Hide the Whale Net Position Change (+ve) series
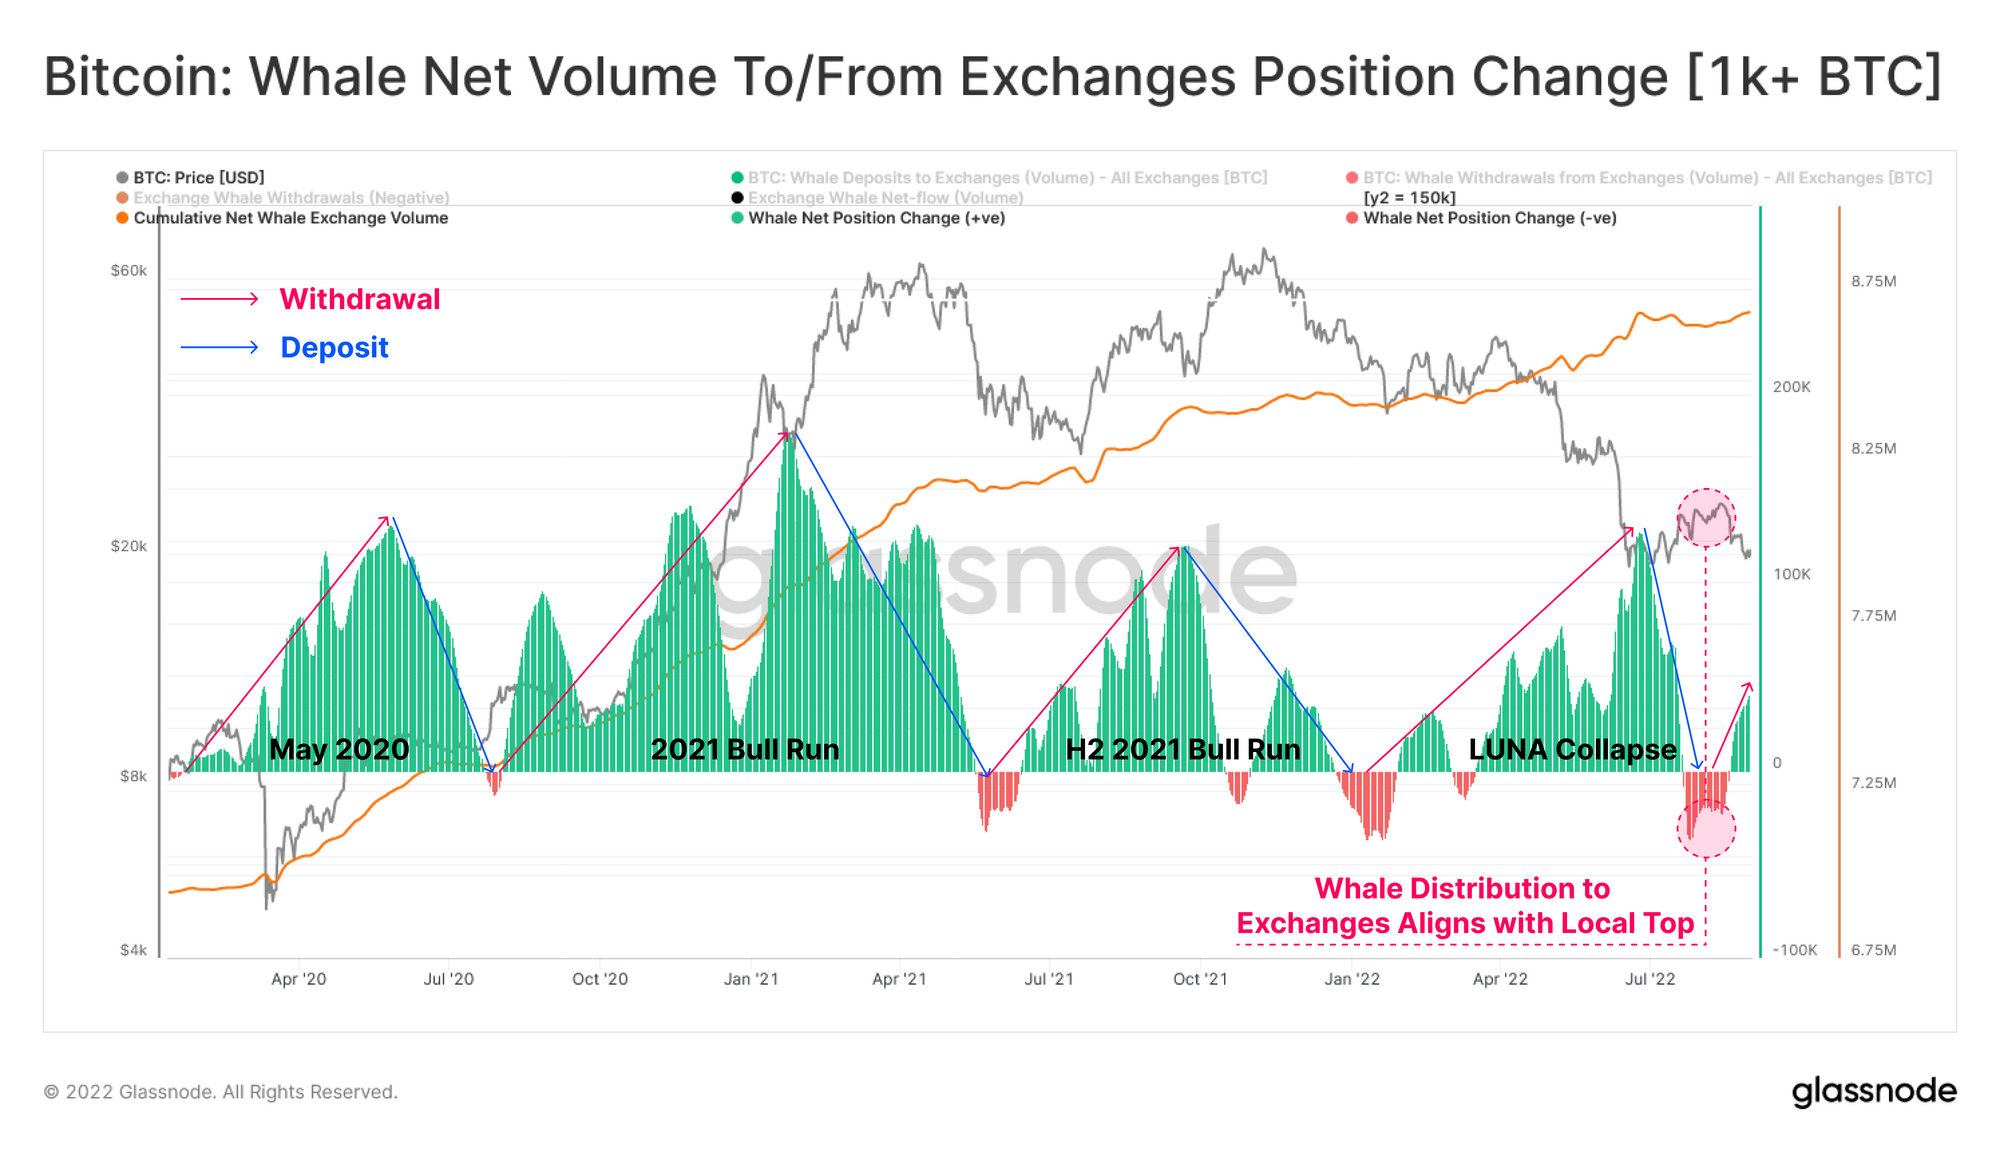This screenshot has width=2000, height=1152. 876,218
